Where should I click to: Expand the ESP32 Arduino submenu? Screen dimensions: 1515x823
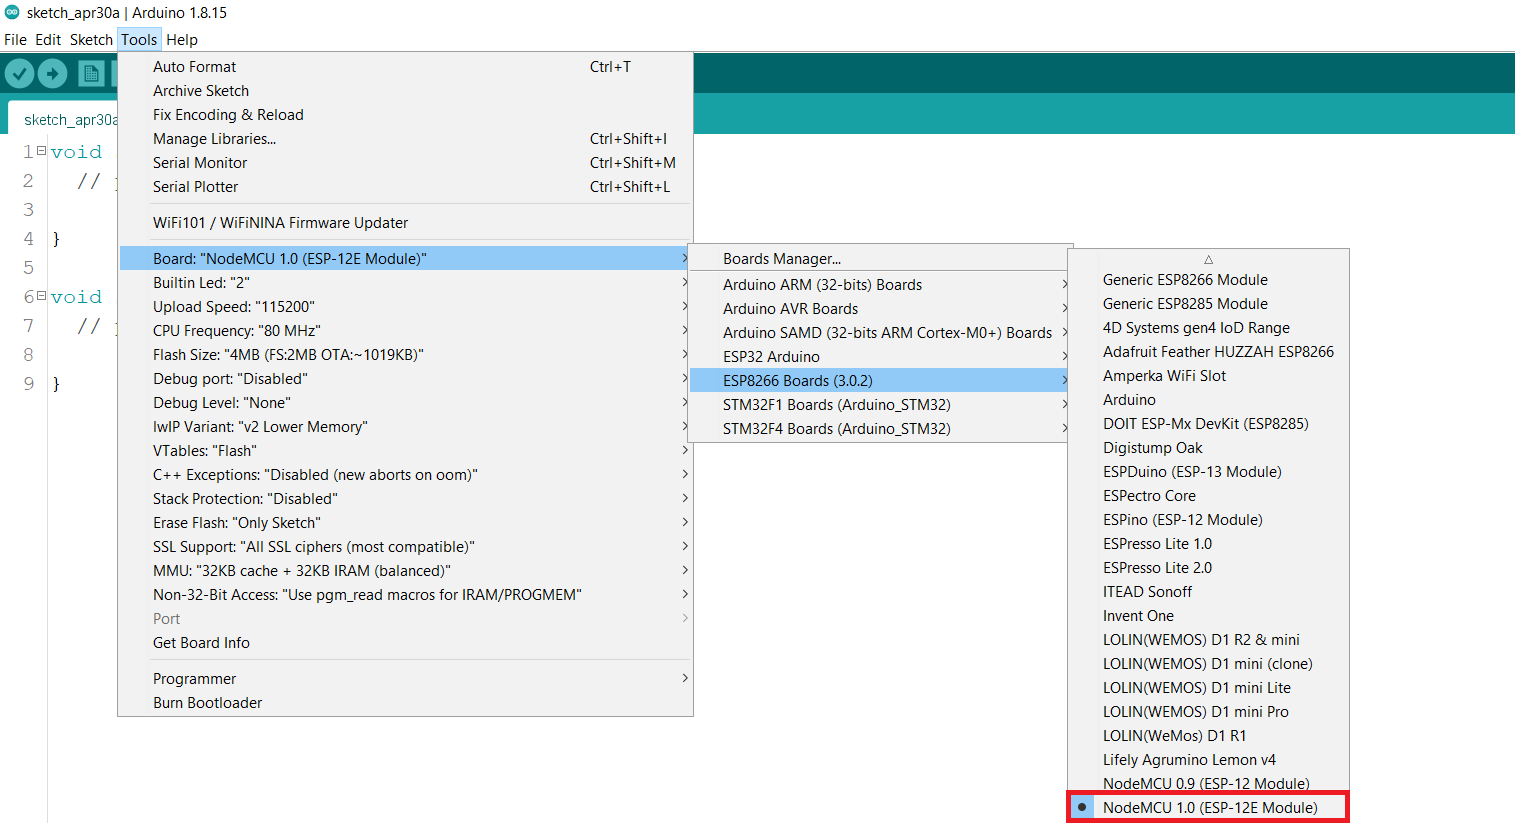pos(880,357)
